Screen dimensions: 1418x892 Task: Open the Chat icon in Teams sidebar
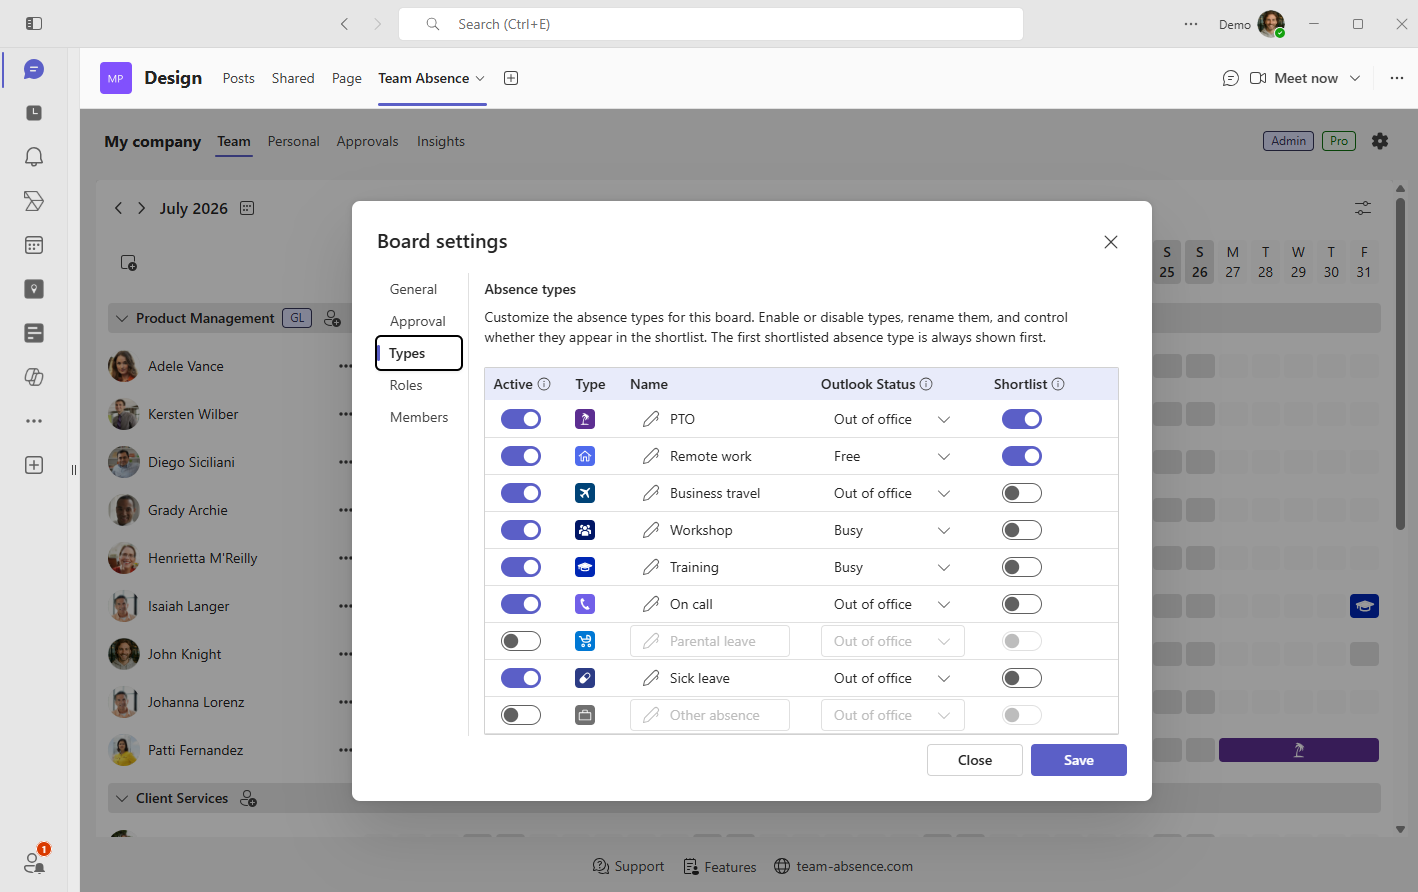(x=34, y=69)
